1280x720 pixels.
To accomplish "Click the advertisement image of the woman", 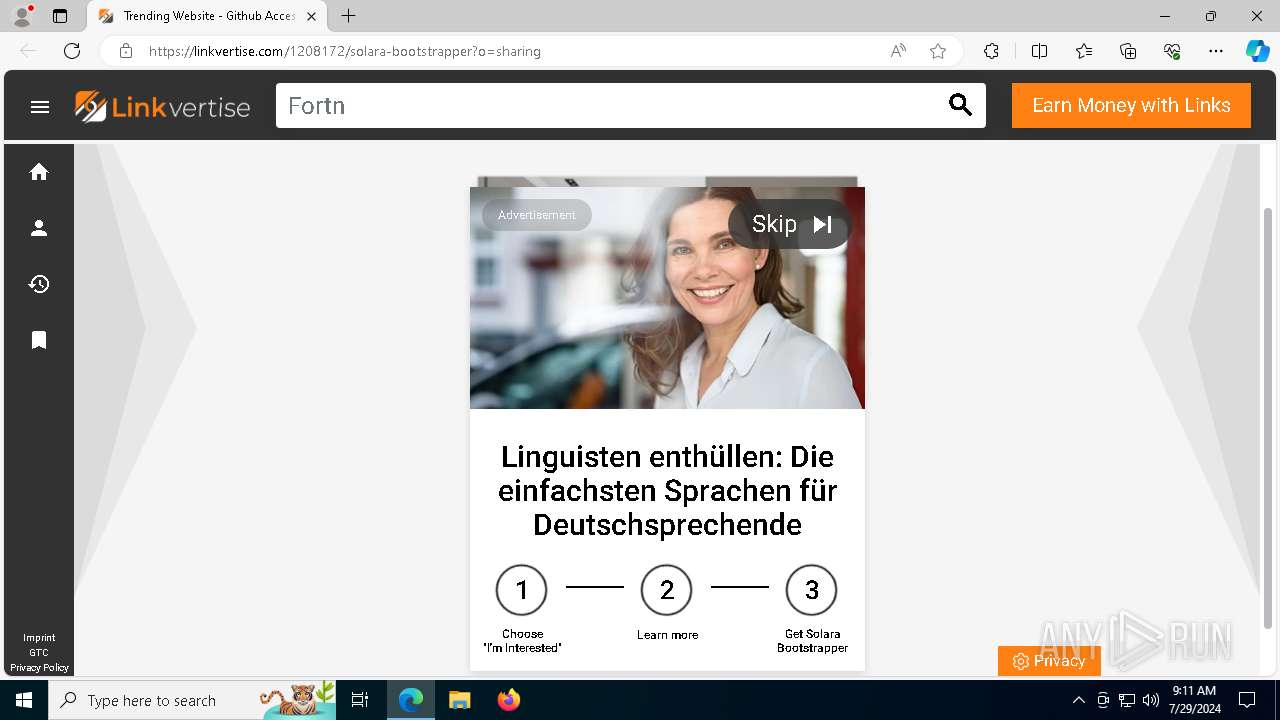I will 667,298.
